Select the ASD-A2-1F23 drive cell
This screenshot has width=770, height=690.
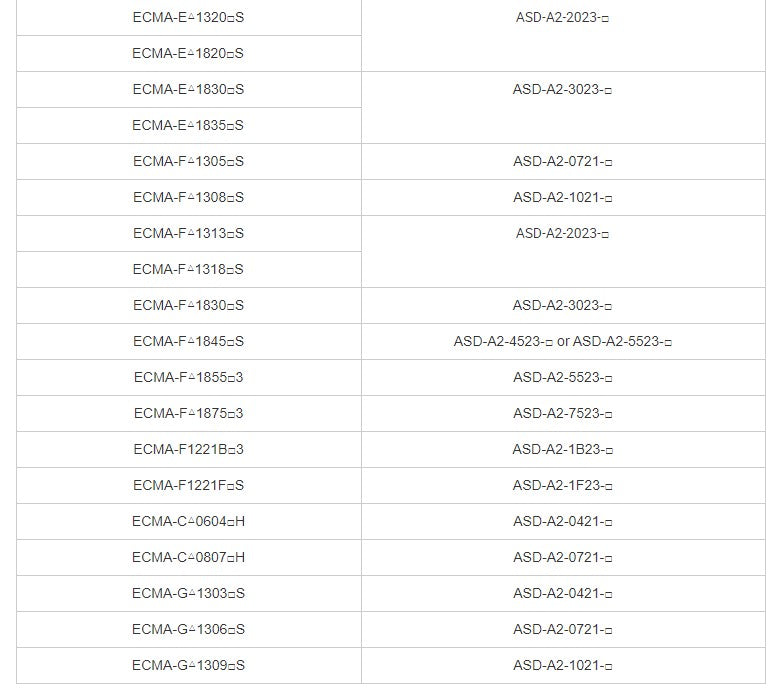tap(562, 486)
